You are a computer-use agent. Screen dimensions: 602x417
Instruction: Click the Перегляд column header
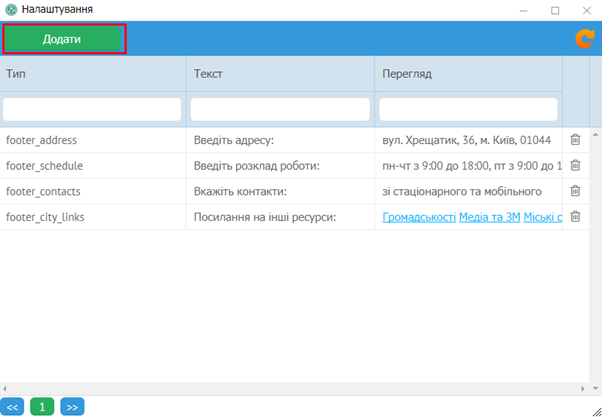(468, 74)
